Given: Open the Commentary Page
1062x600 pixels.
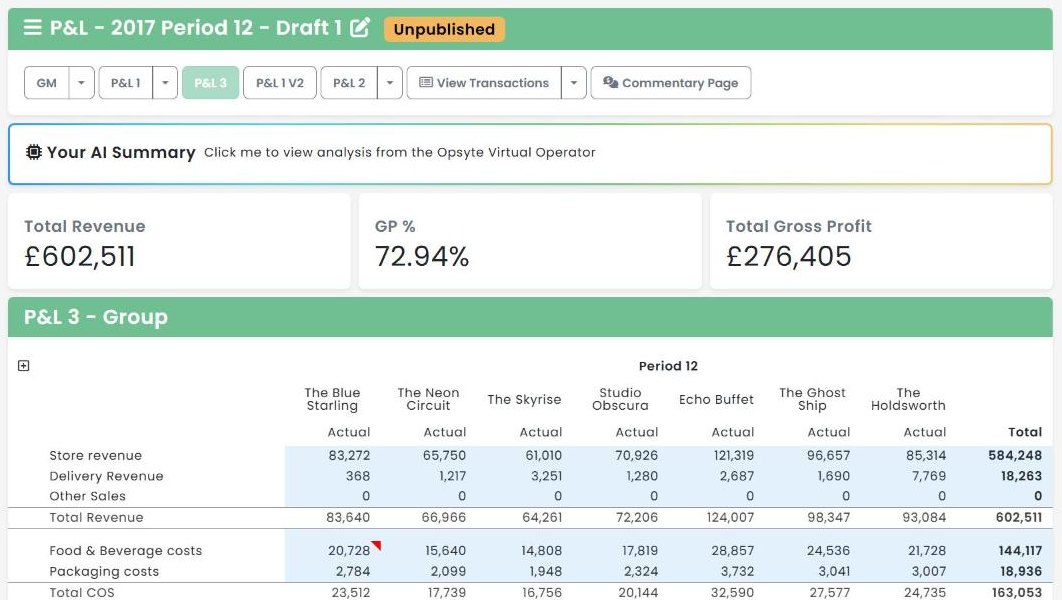Looking at the screenshot, I should [671, 83].
